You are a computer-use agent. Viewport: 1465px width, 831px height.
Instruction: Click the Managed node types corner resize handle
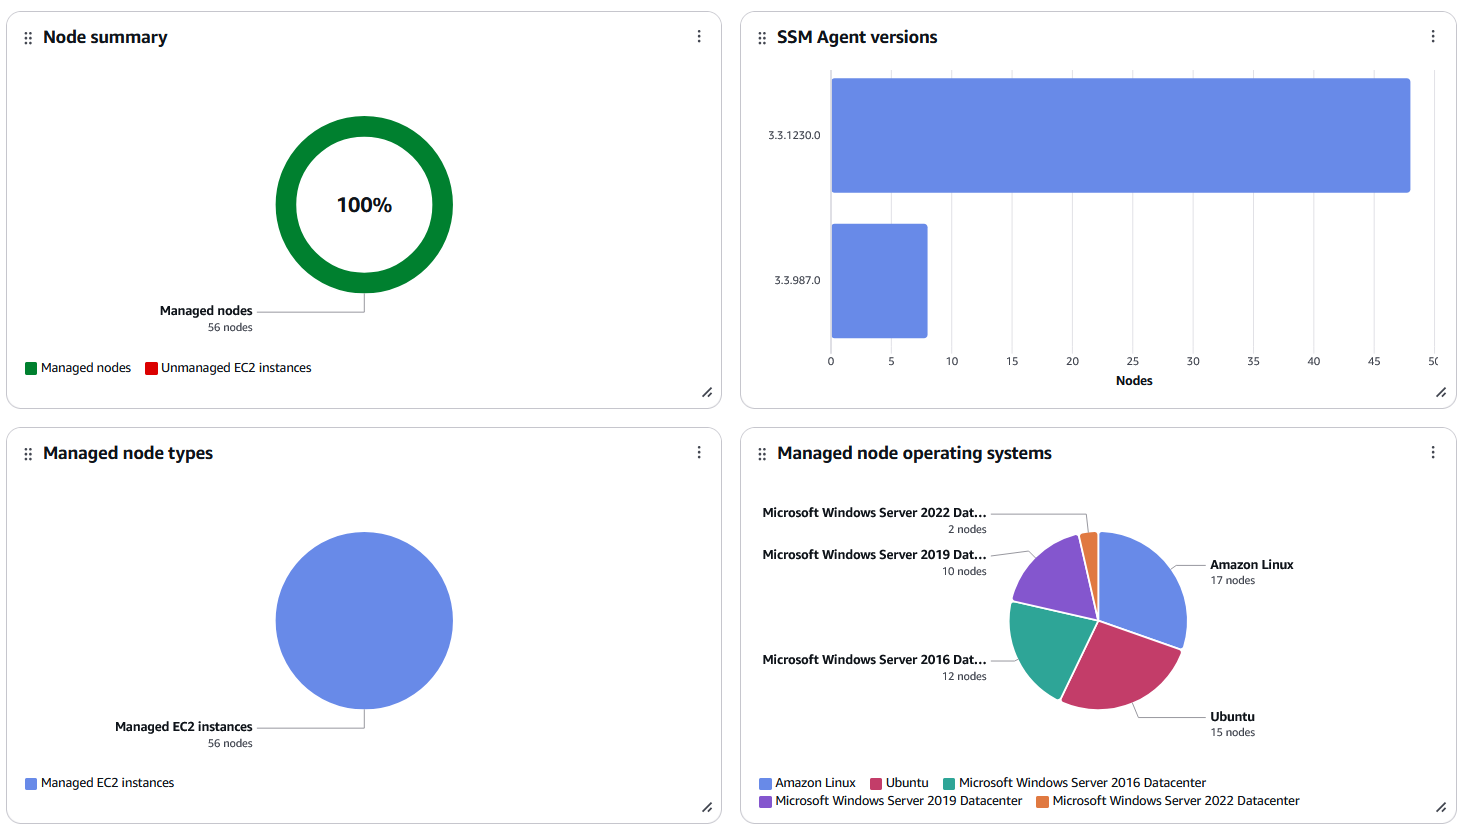point(707,808)
